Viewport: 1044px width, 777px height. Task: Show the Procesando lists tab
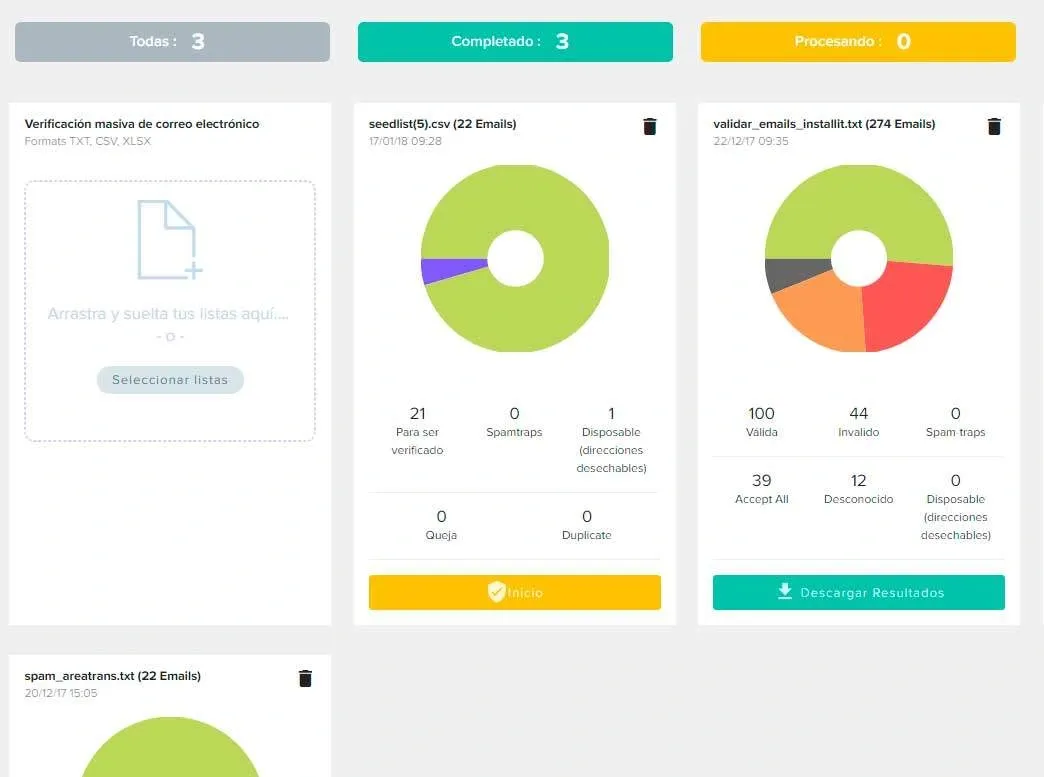click(858, 42)
